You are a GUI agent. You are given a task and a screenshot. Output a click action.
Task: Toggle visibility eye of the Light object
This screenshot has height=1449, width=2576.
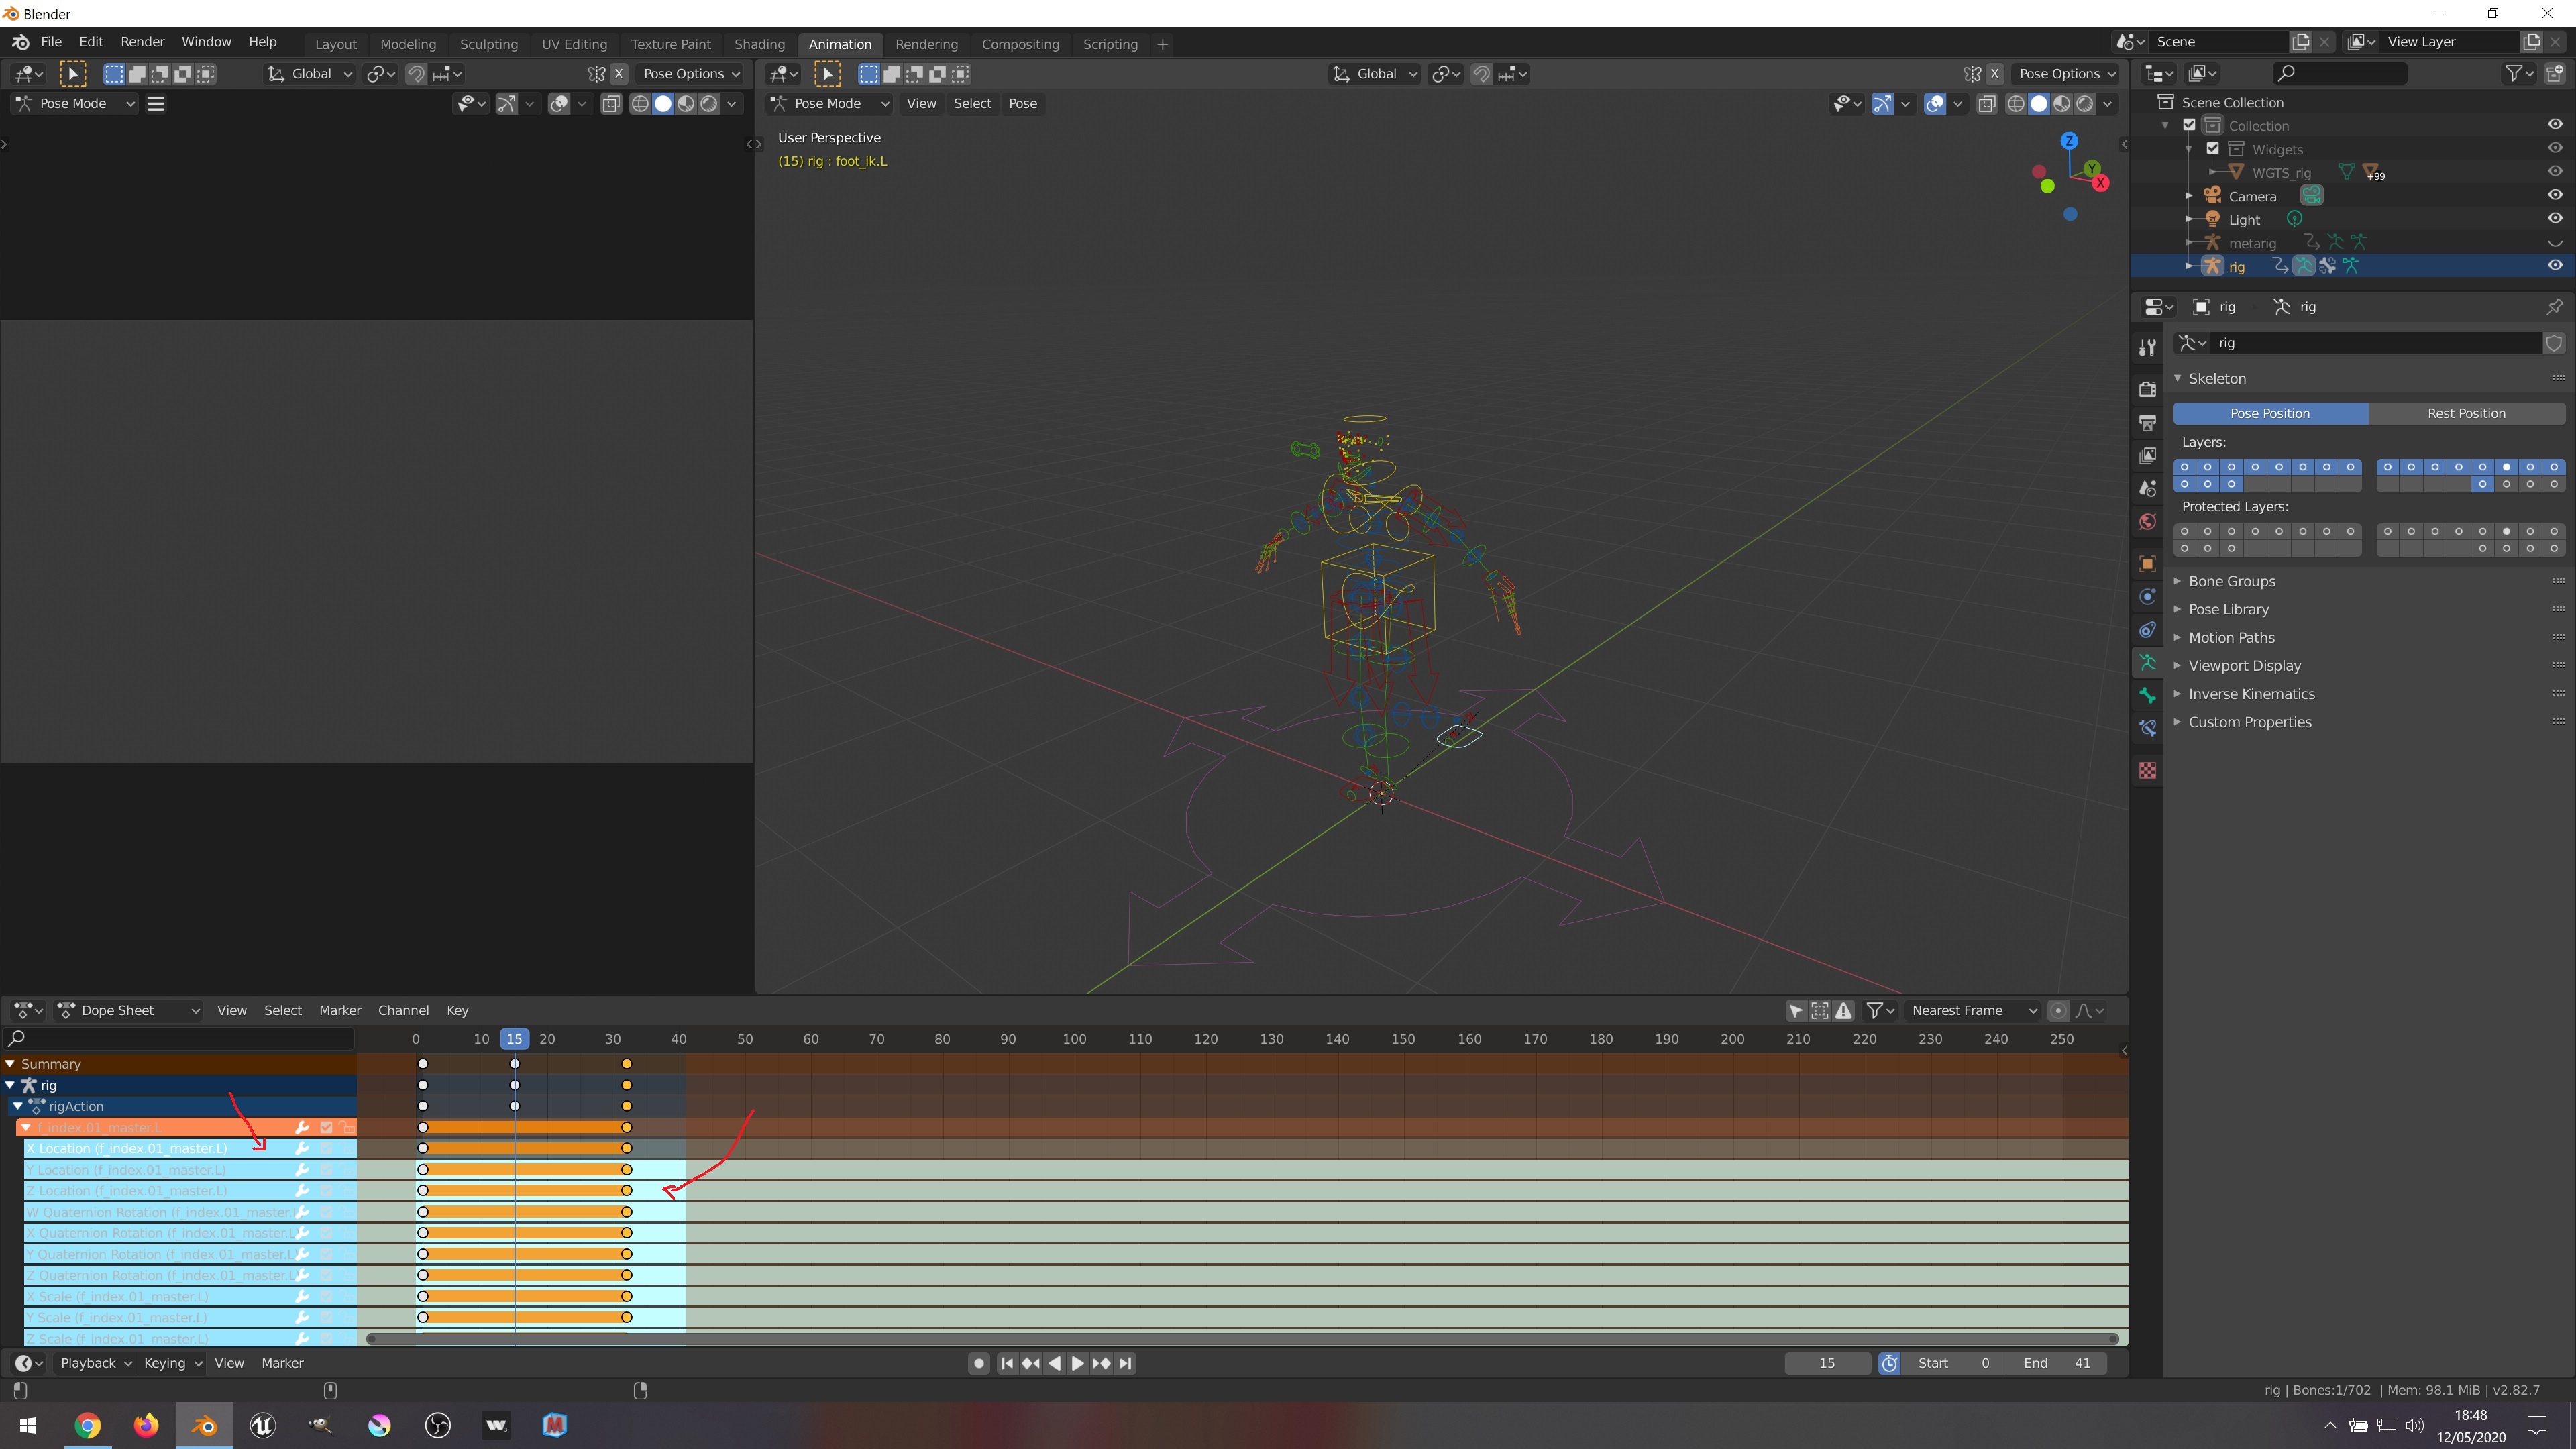pyautogui.click(x=2555, y=219)
